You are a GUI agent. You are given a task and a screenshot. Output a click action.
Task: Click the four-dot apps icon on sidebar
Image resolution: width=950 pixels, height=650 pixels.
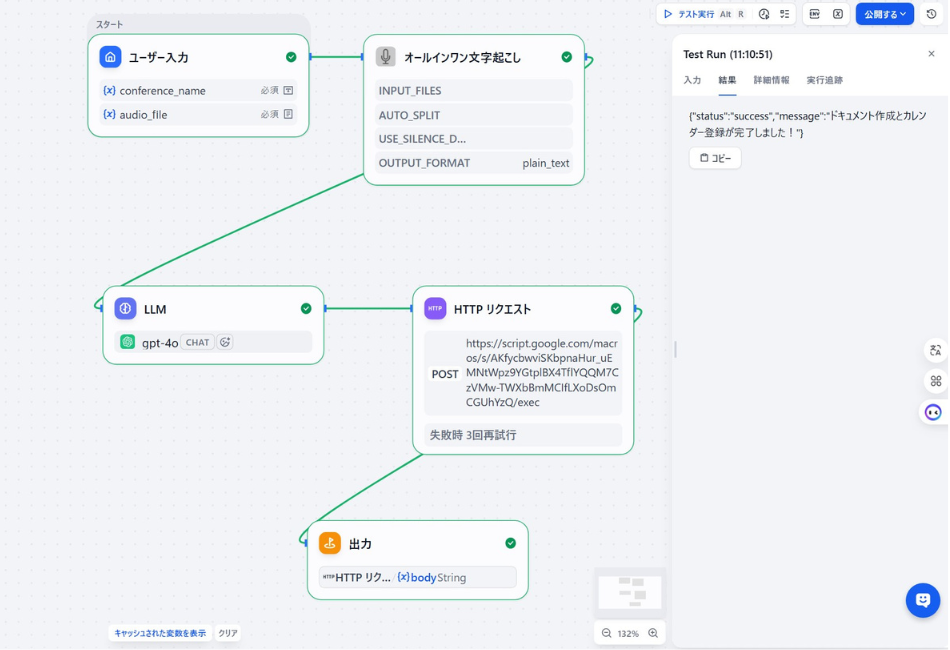point(934,381)
